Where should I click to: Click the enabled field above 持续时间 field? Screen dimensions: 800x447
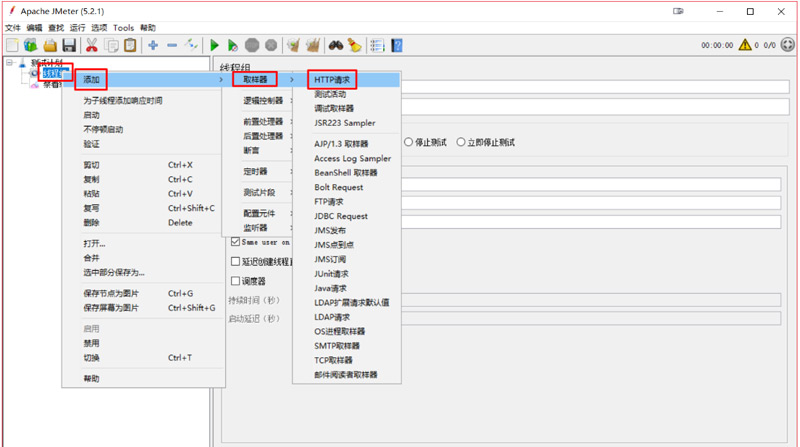pos(591,222)
